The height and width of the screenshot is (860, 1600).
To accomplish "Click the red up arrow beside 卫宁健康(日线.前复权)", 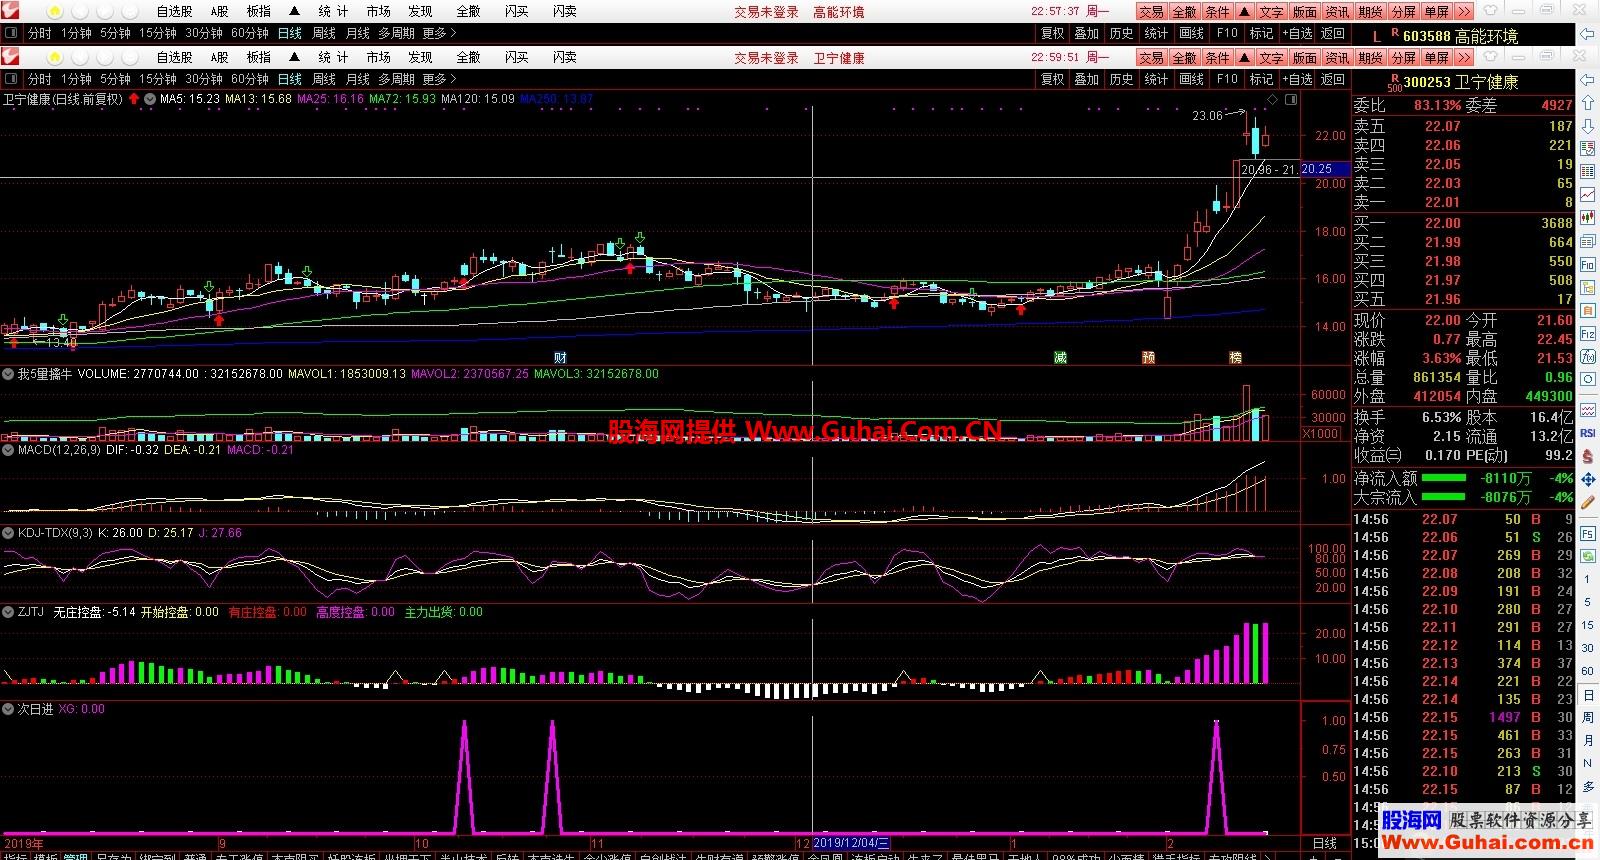I will click(x=134, y=99).
